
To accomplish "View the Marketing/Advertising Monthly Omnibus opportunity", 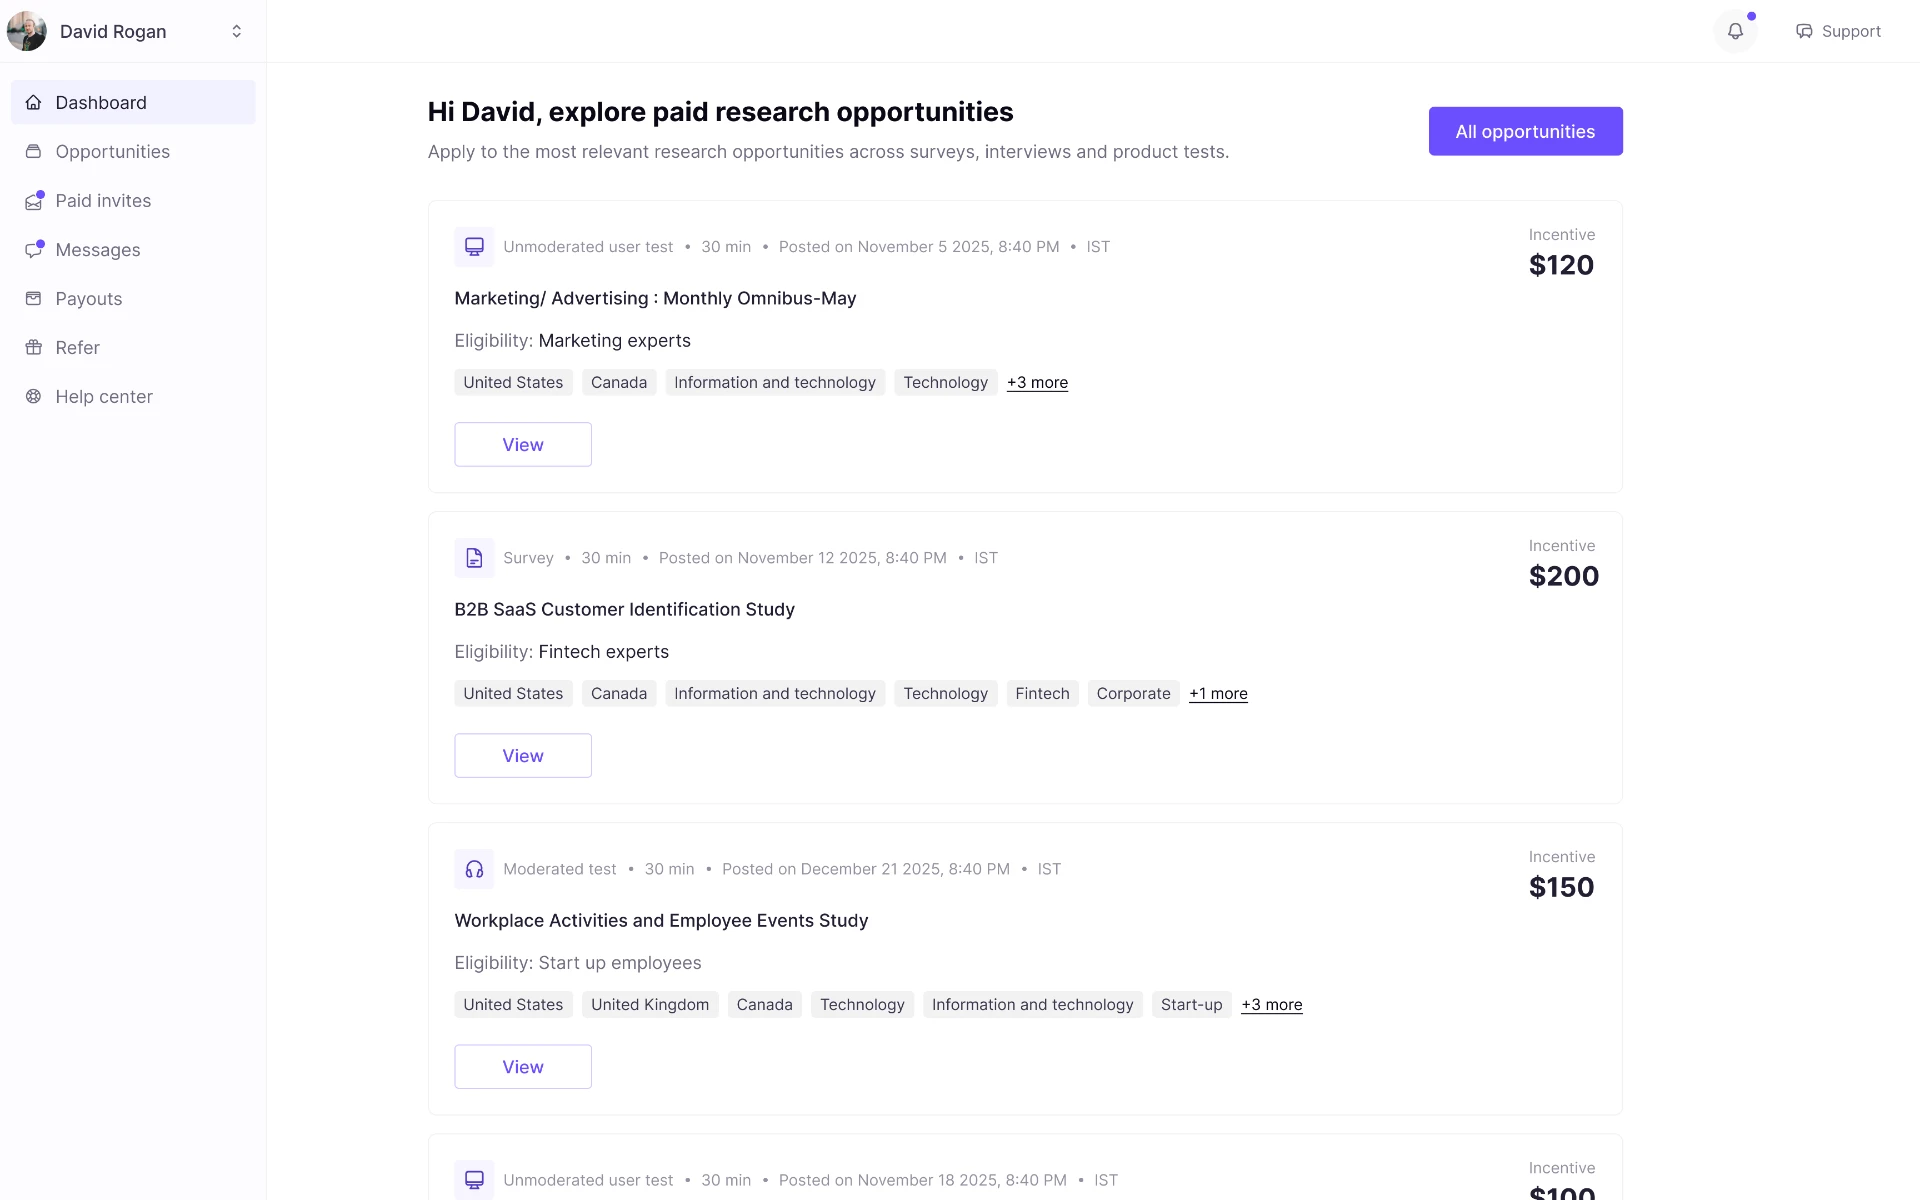I will click(x=523, y=444).
